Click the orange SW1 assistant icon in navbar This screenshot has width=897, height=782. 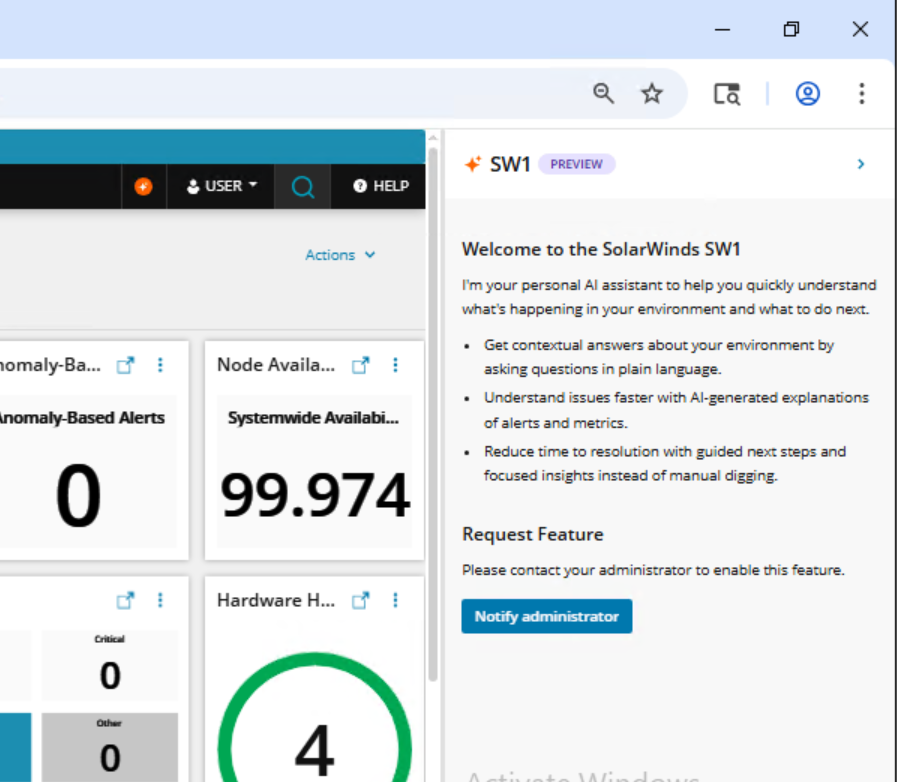(144, 186)
